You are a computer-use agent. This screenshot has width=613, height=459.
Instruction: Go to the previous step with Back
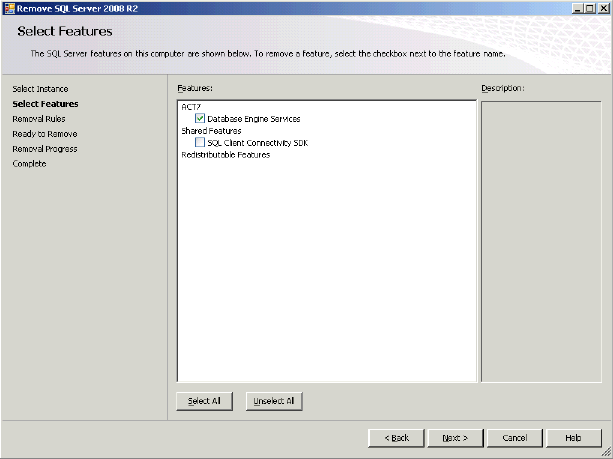pyautogui.click(x=396, y=438)
